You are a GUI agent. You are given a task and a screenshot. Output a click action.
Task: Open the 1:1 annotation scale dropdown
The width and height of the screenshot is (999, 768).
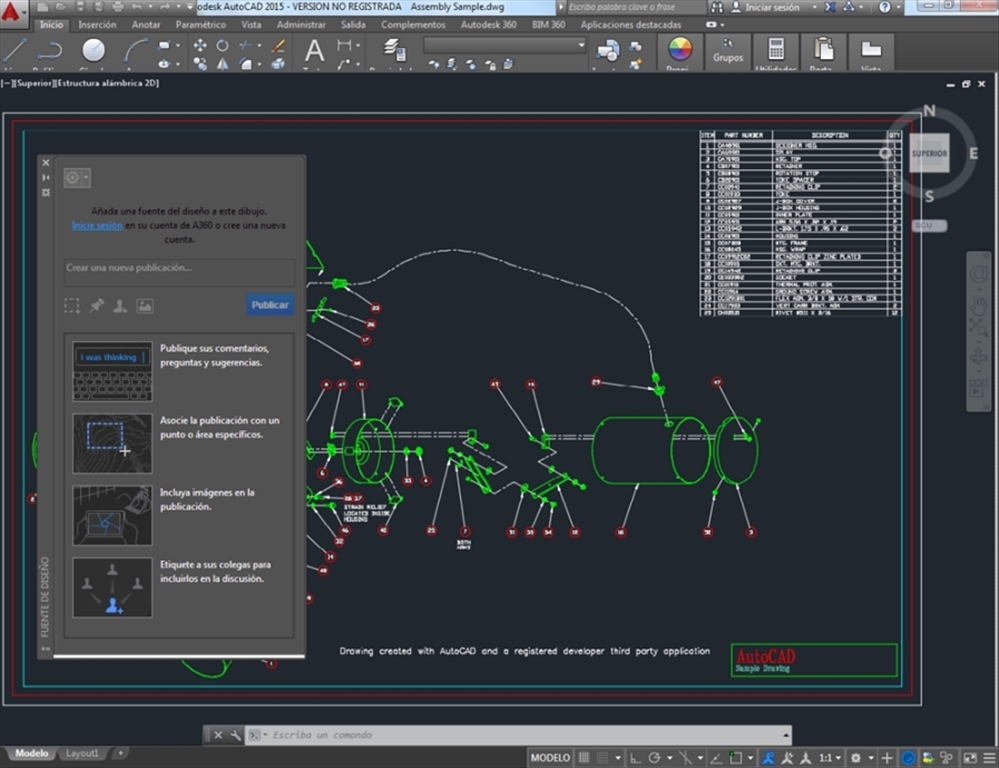click(830, 758)
